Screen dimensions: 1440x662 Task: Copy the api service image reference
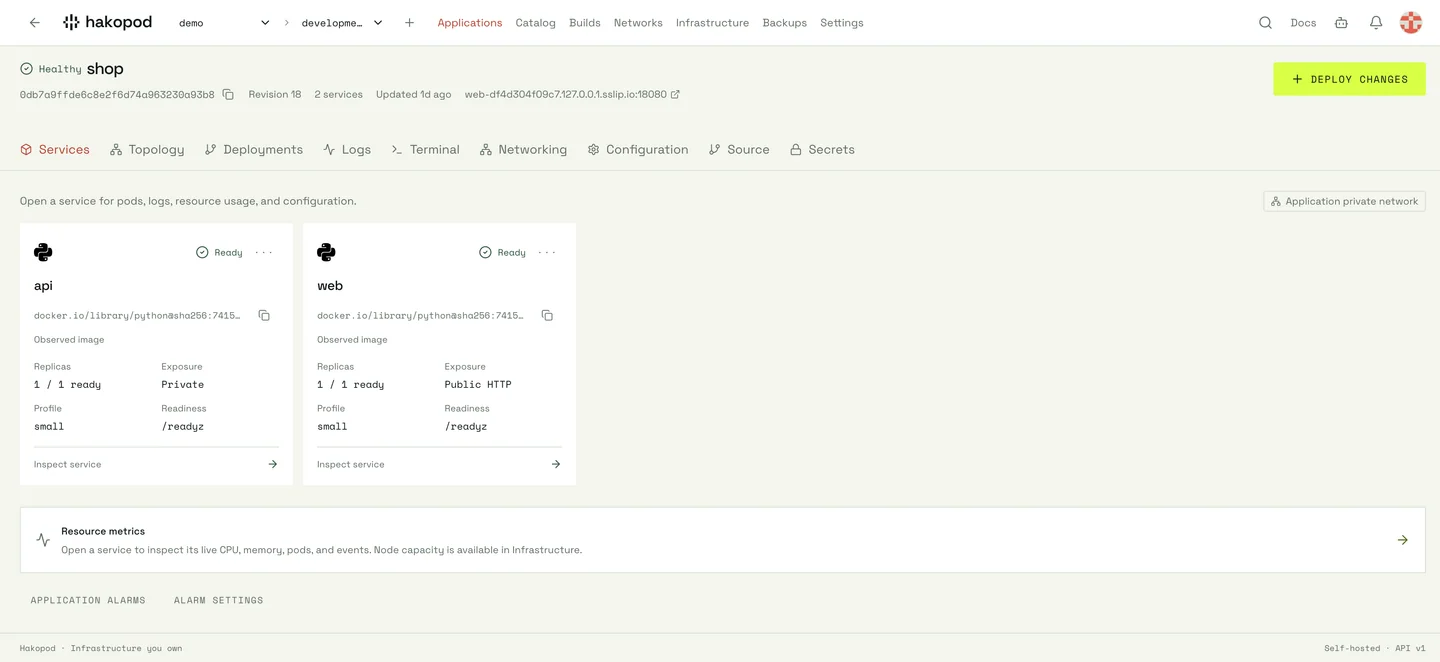264,315
